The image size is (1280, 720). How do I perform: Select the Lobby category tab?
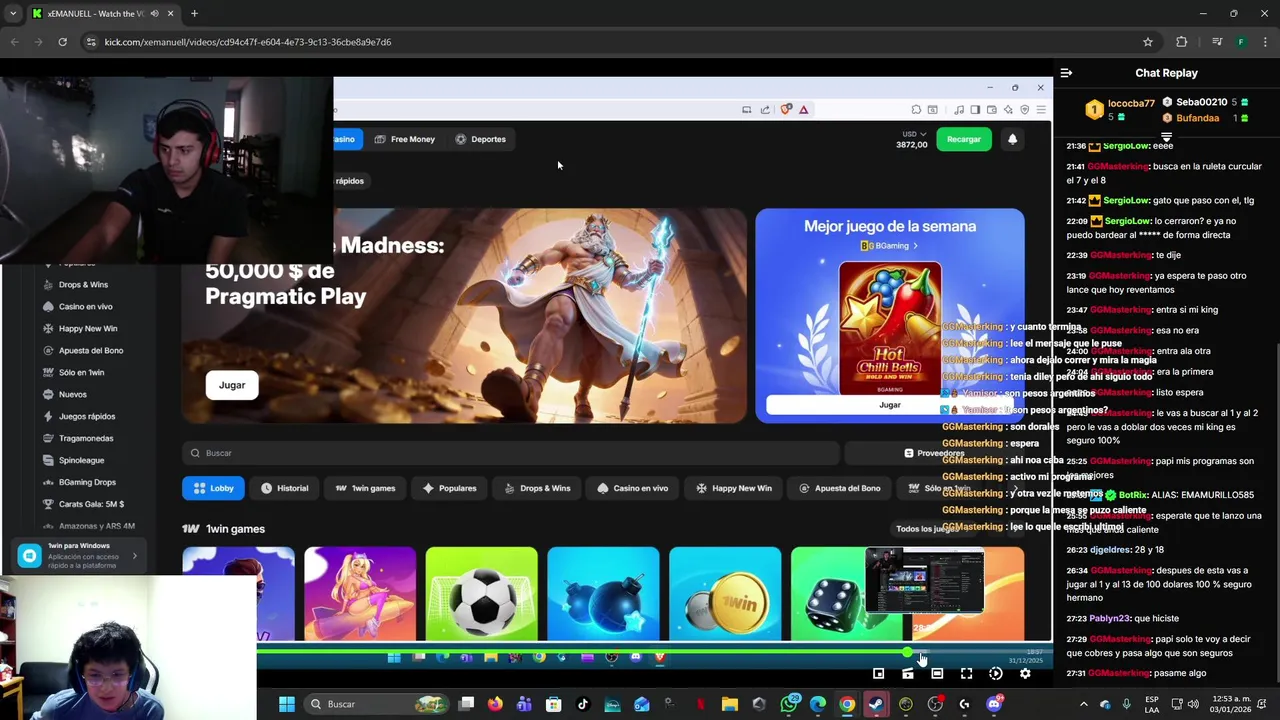click(x=213, y=488)
